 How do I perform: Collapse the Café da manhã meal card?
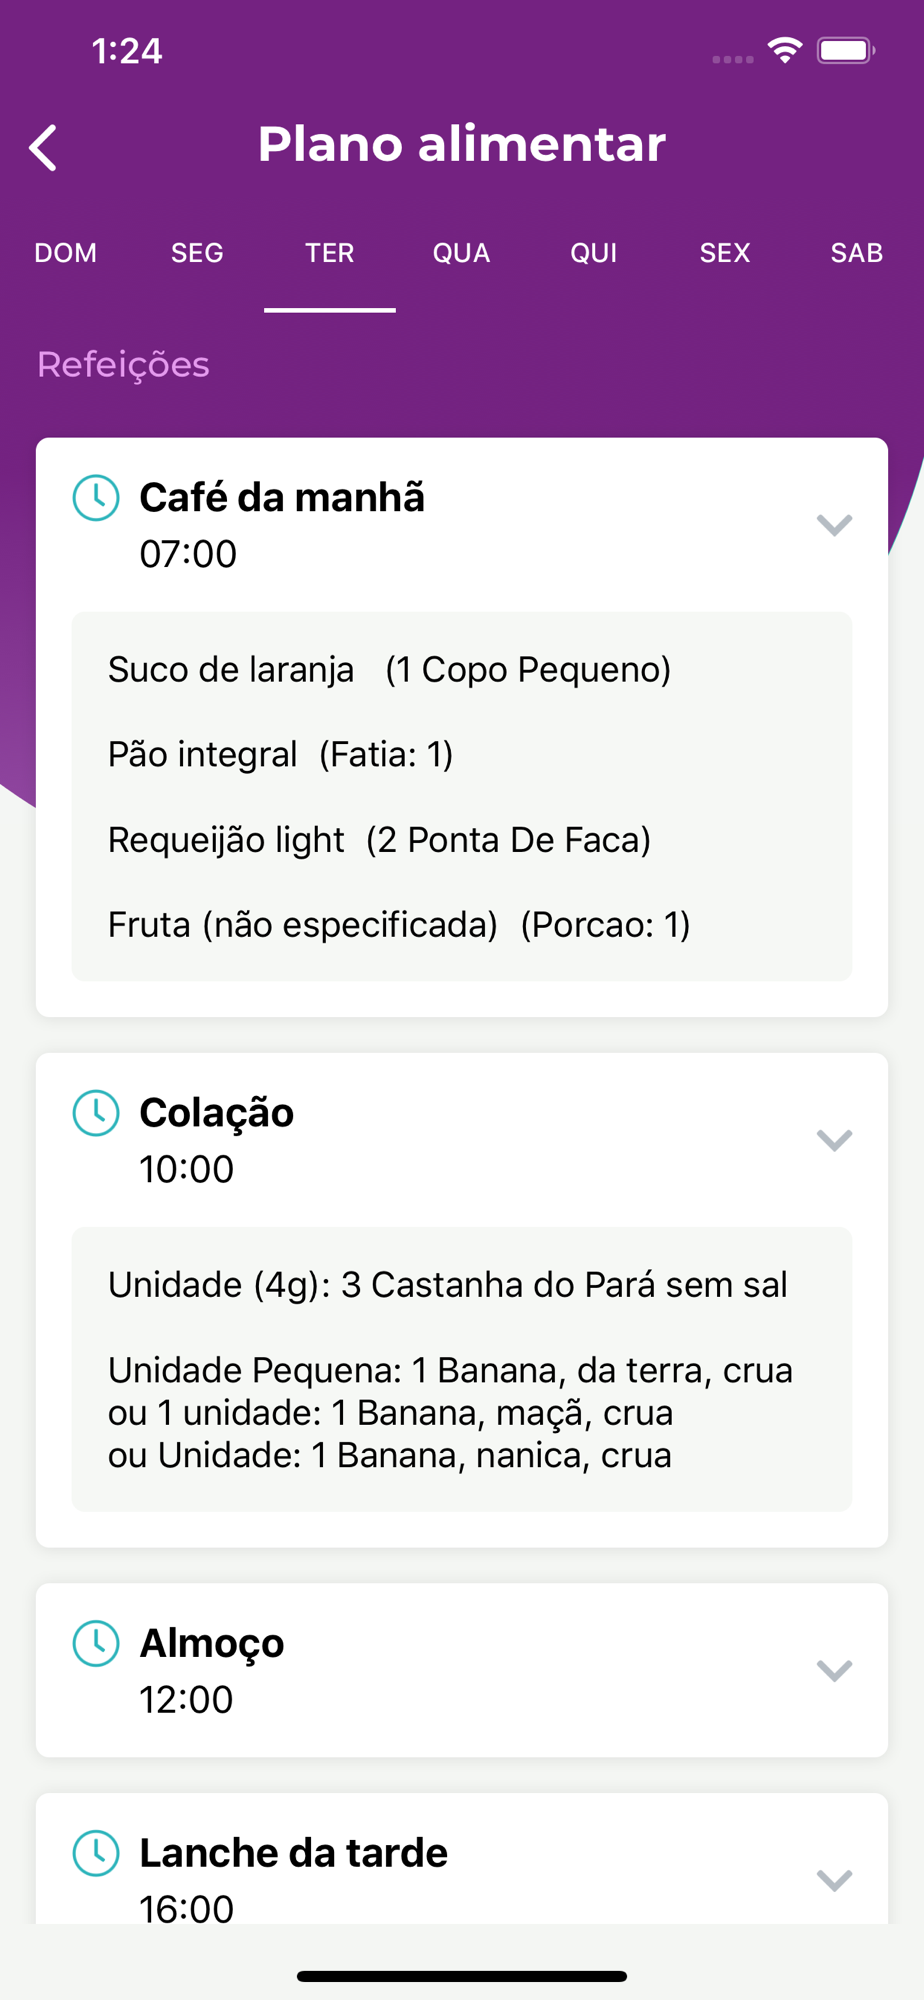point(834,525)
